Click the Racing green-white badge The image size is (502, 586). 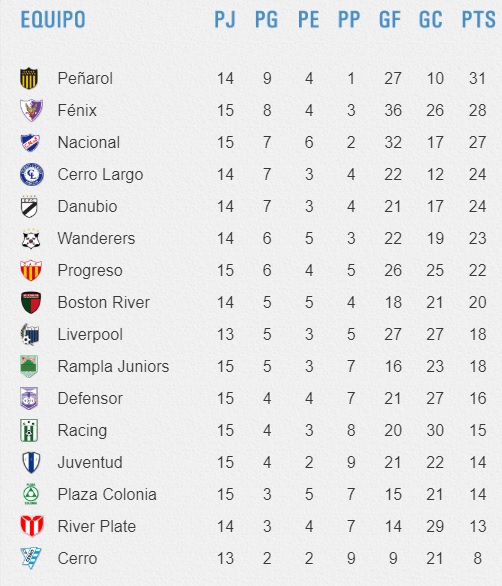[x=29, y=430]
